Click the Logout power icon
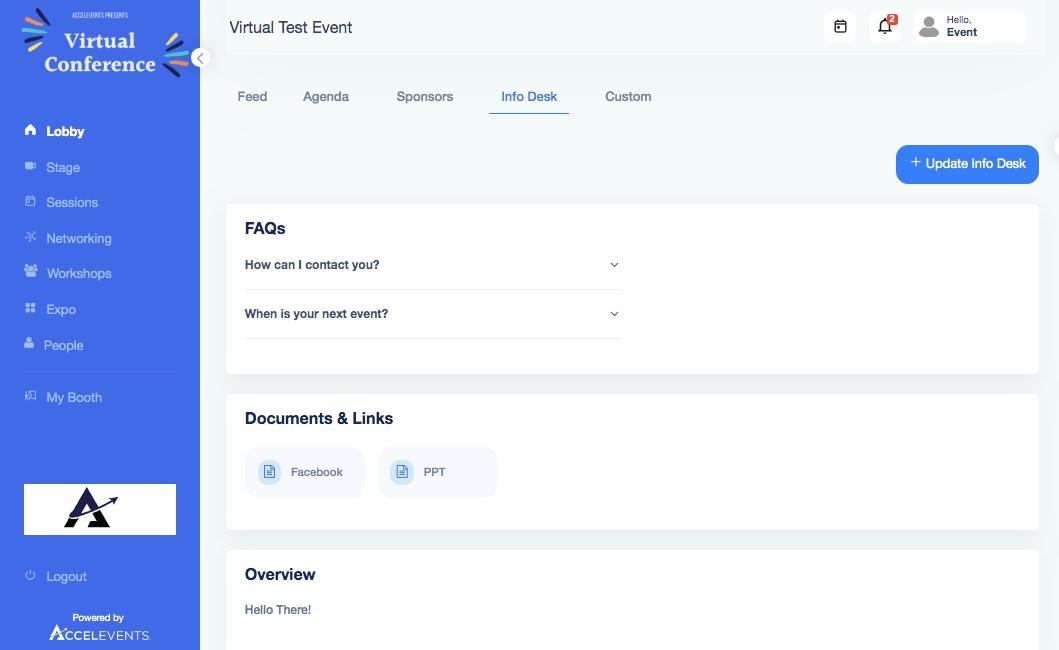The height and width of the screenshot is (650, 1059). tap(30, 576)
